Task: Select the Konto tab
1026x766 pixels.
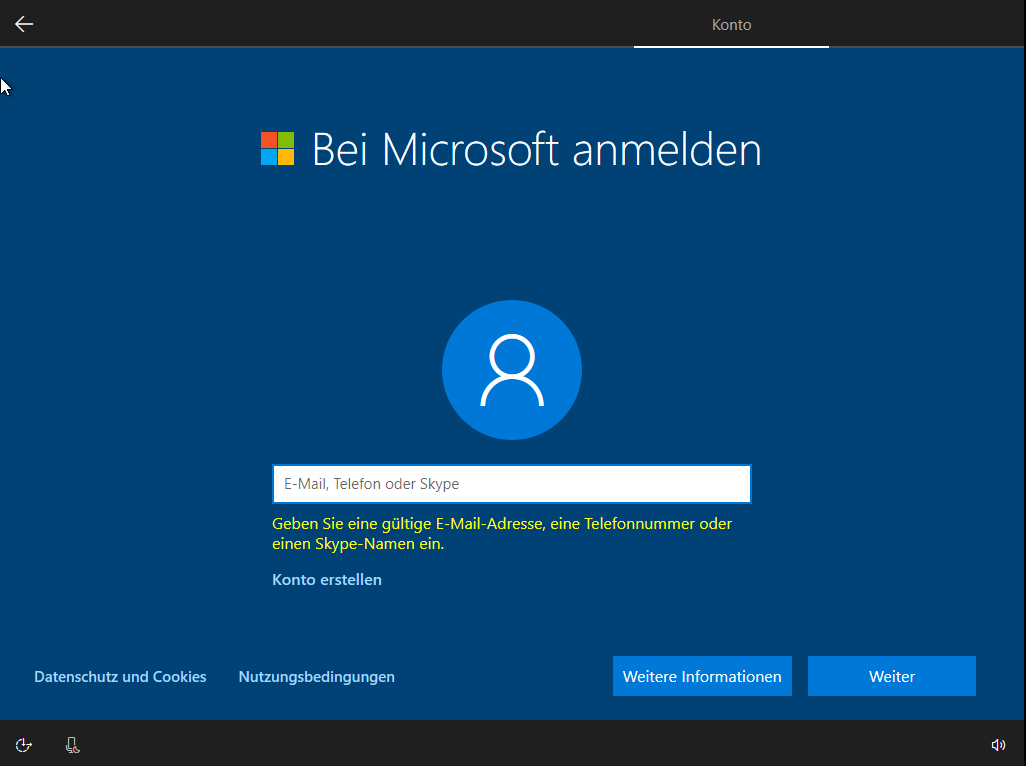Action: coord(732,25)
